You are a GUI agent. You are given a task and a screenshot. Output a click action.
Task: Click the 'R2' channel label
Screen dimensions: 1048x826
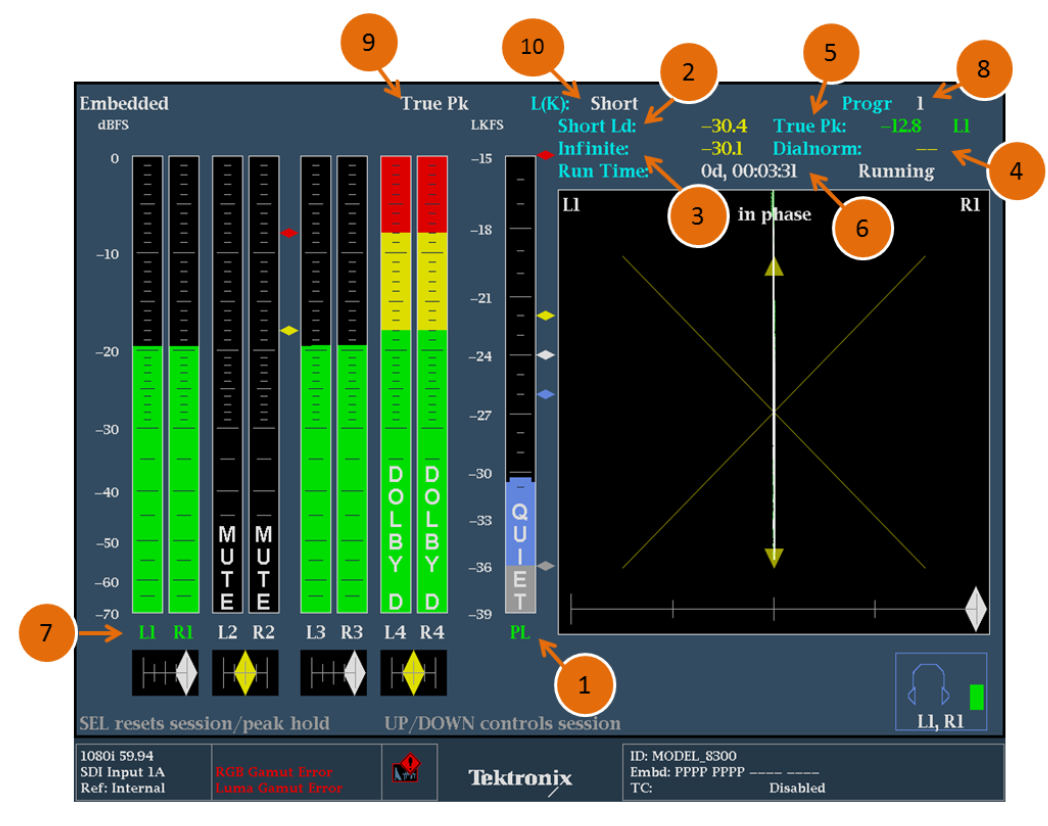click(263, 632)
